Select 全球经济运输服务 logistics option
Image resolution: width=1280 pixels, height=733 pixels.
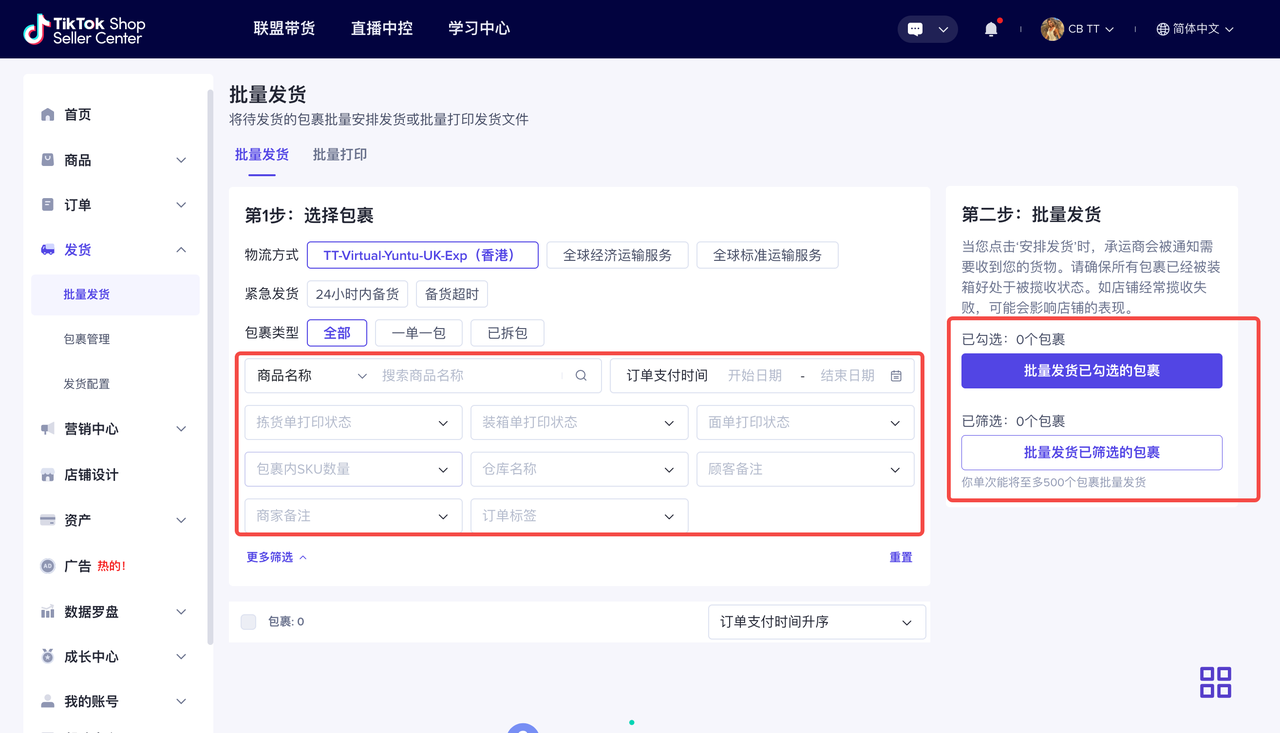coord(617,255)
